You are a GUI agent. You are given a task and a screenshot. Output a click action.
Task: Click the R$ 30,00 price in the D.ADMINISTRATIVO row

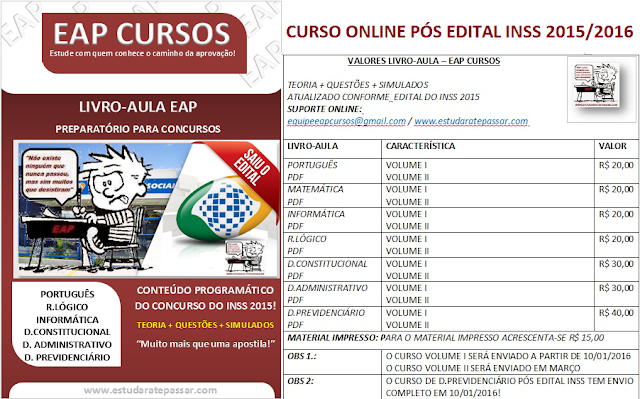pyautogui.click(x=616, y=288)
